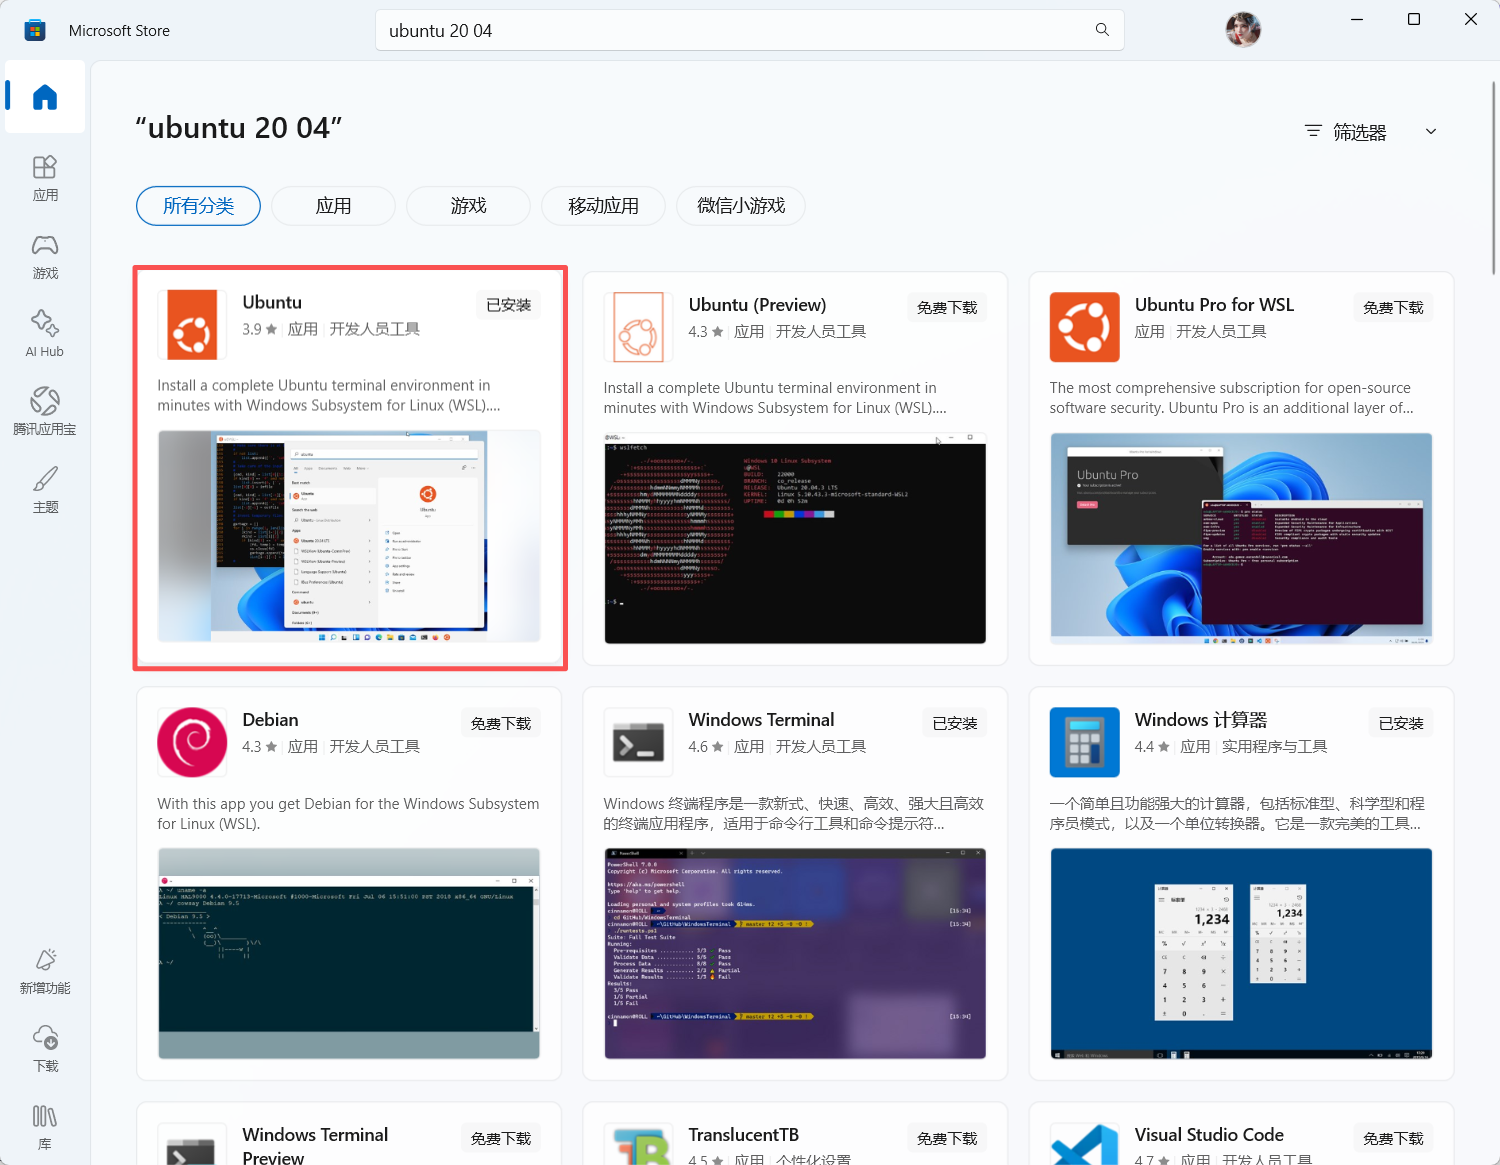Click 免费下载 for Visual Studio Code
The height and width of the screenshot is (1165, 1500).
(1393, 1138)
